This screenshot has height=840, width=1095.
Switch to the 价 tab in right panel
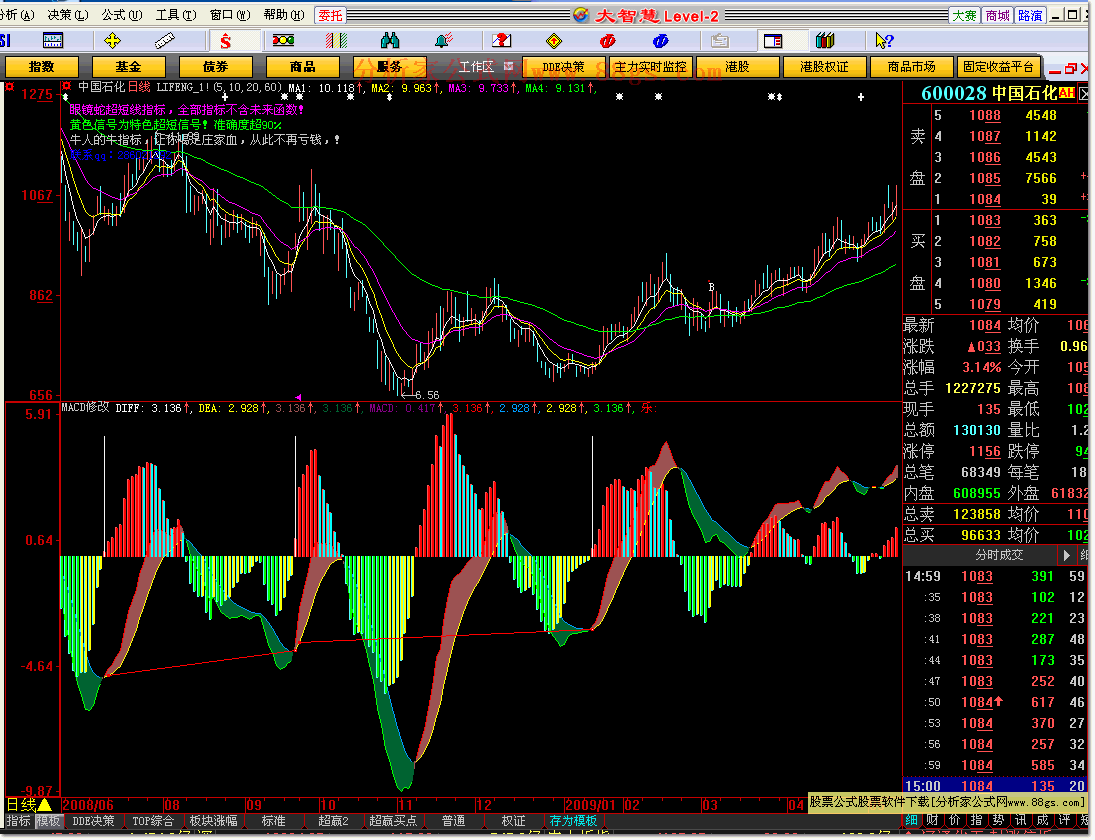955,820
